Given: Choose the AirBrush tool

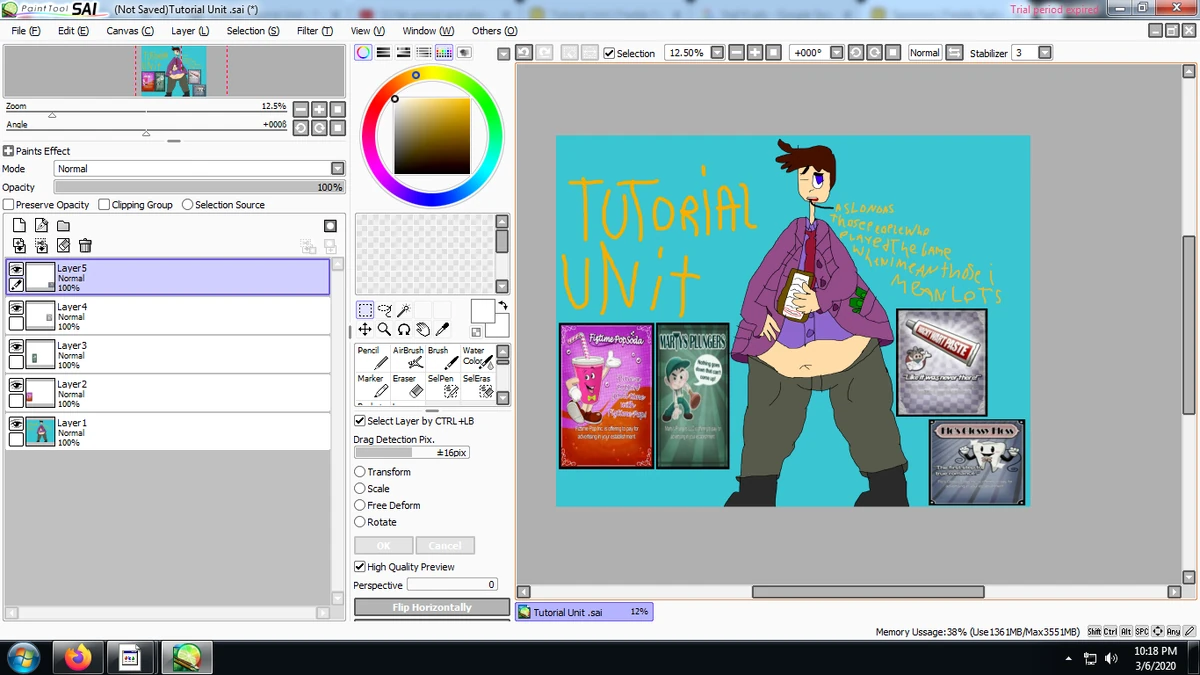Looking at the screenshot, I should click(x=408, y=358).
